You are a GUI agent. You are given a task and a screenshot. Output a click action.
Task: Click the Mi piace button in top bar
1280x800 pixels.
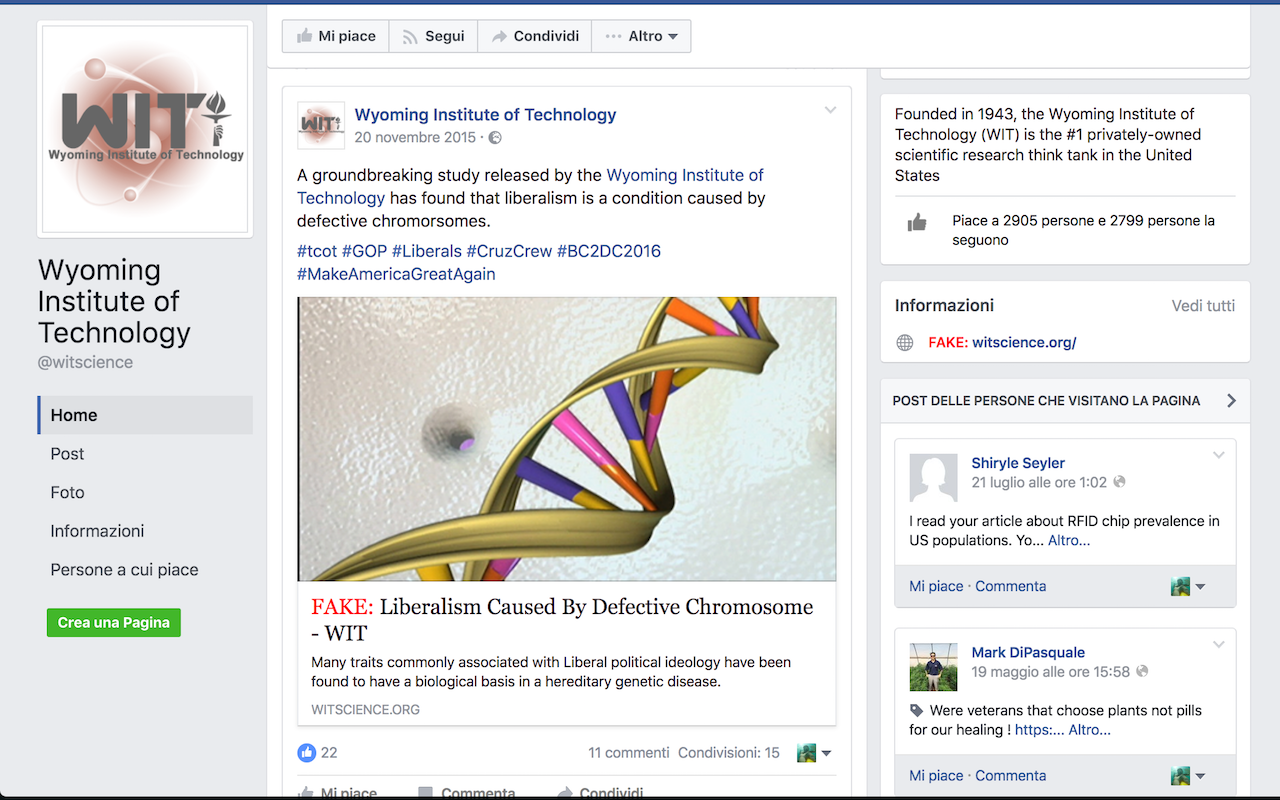coord(335,36)
